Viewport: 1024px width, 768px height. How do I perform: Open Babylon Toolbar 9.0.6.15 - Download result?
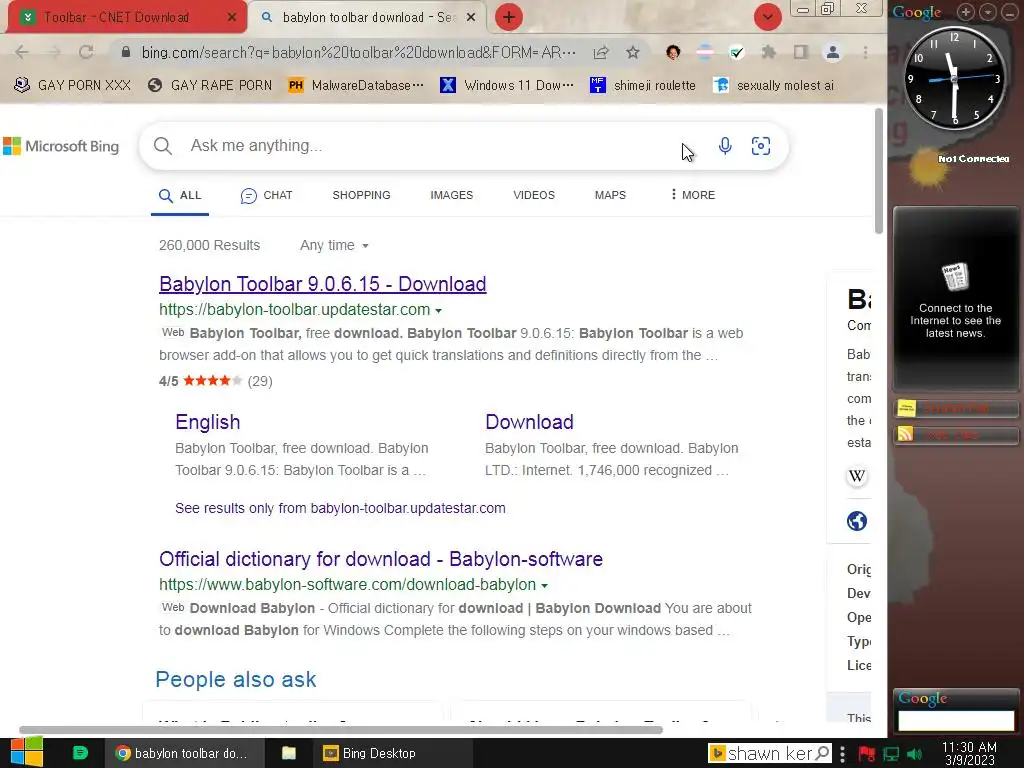(323, 284)
